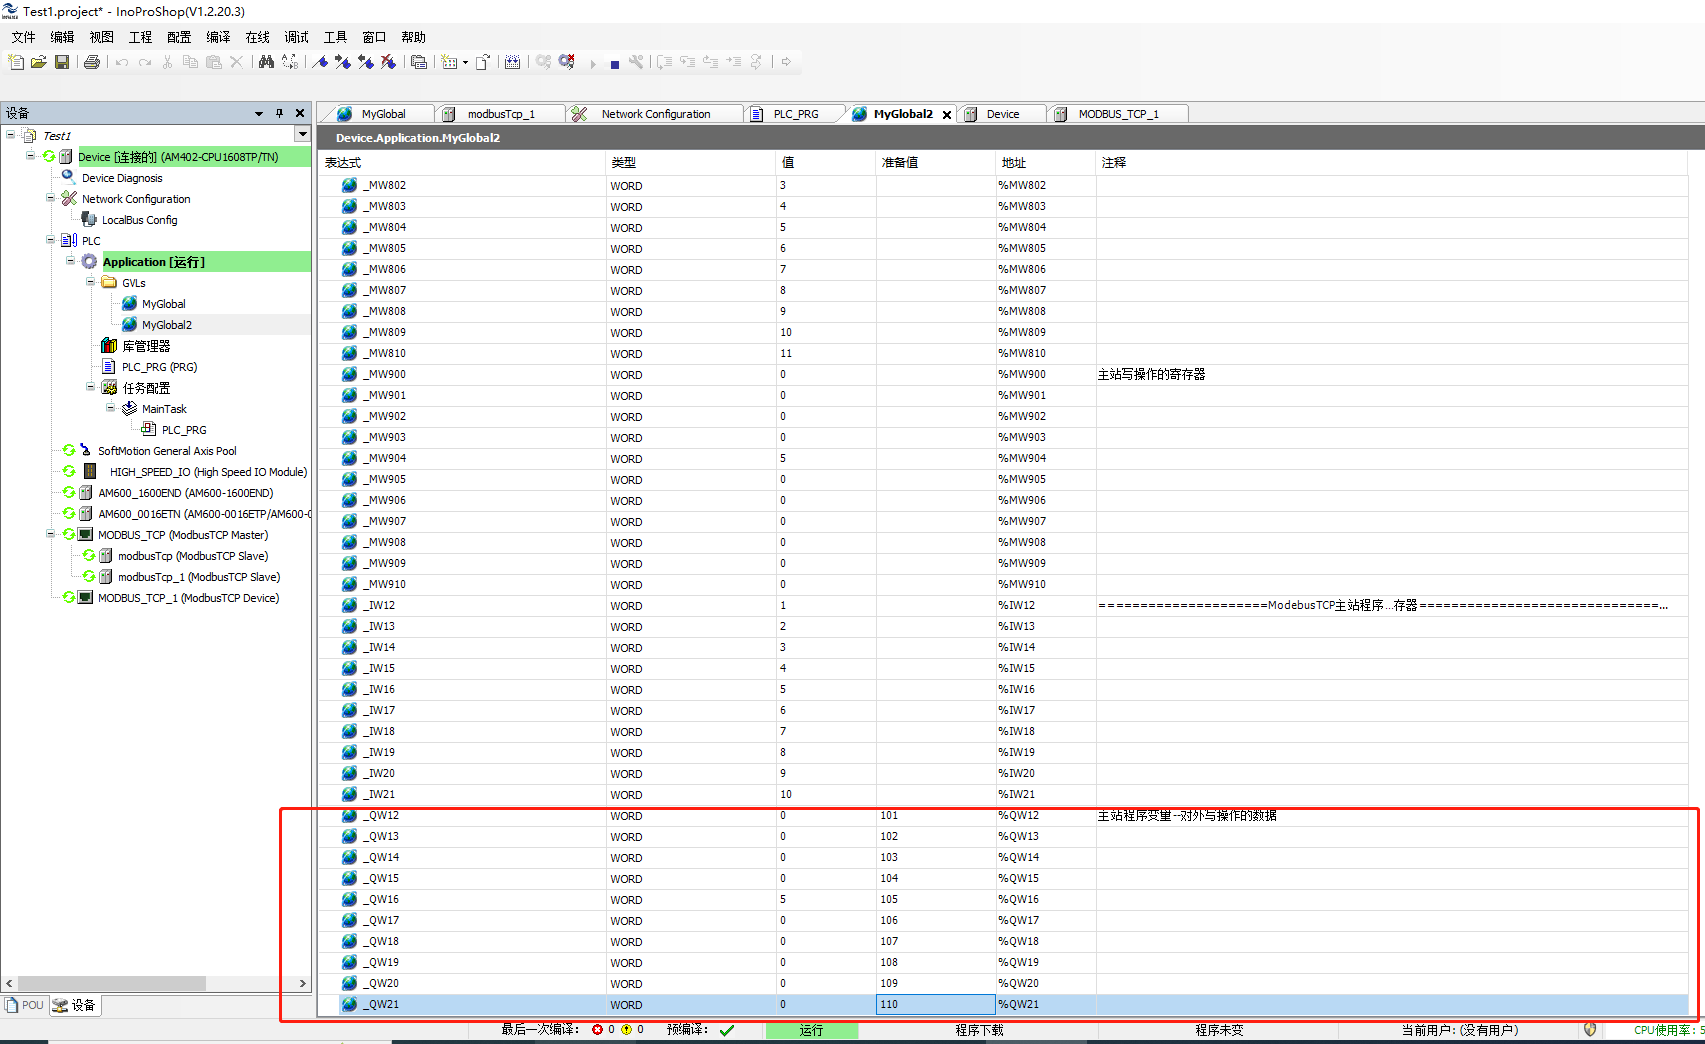Click the 程序下载 status entry

click(x=979, y=1030)
